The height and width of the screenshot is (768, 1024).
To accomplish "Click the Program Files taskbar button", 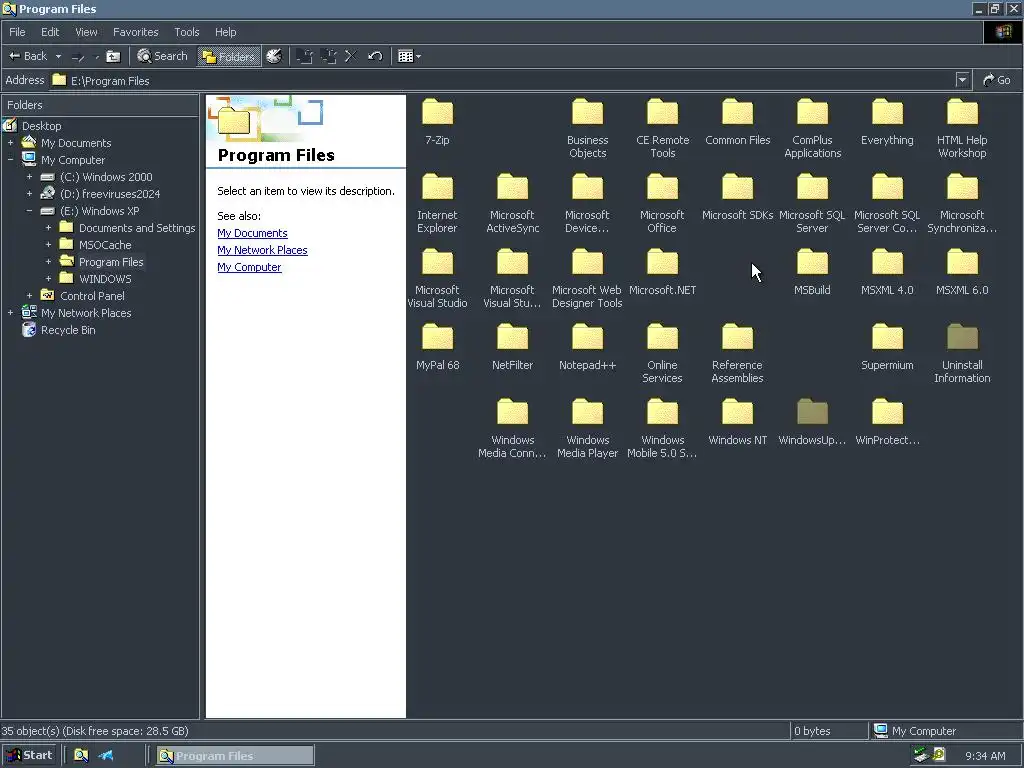I will point(235,756).
